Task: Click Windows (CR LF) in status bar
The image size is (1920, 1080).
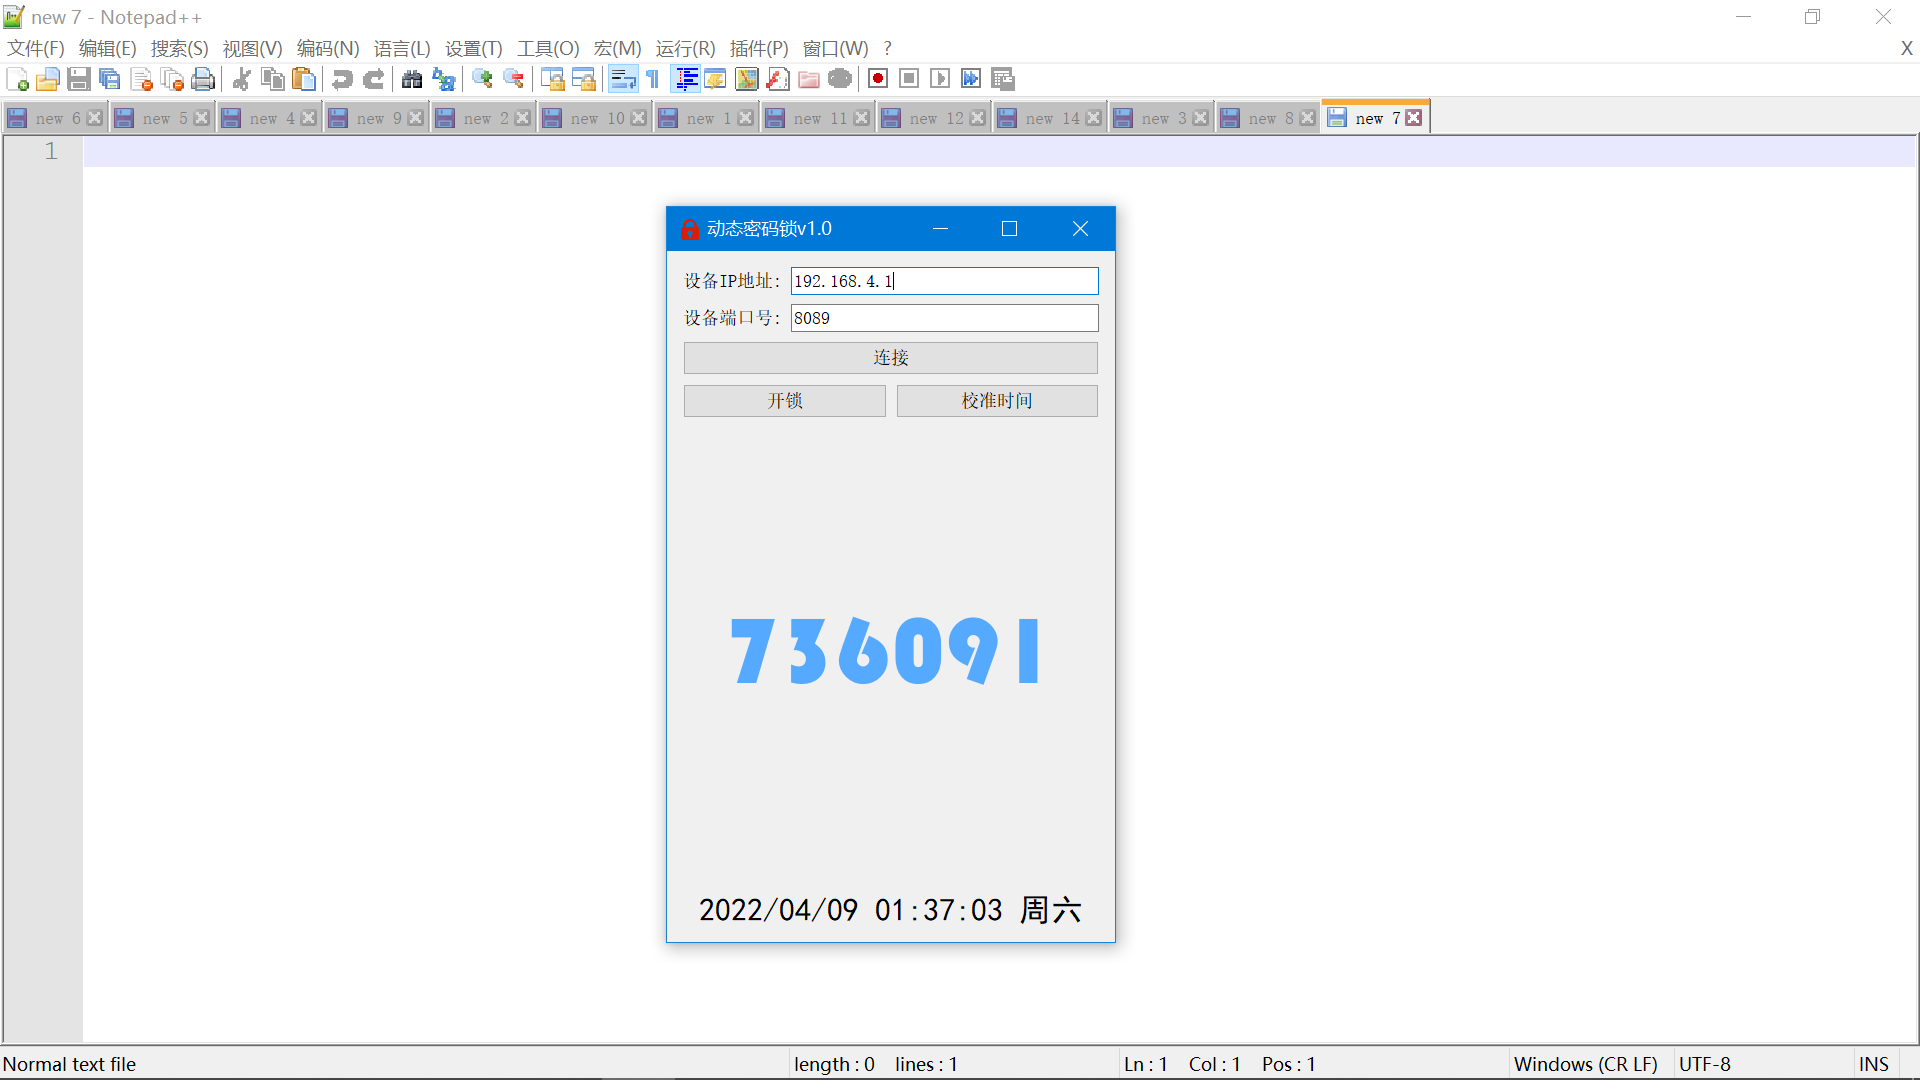Action: pos(1585,1064)
